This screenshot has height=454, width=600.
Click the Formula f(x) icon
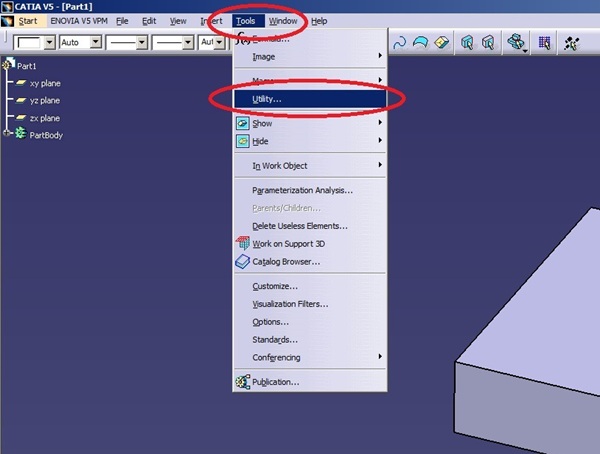pos(243,38)
